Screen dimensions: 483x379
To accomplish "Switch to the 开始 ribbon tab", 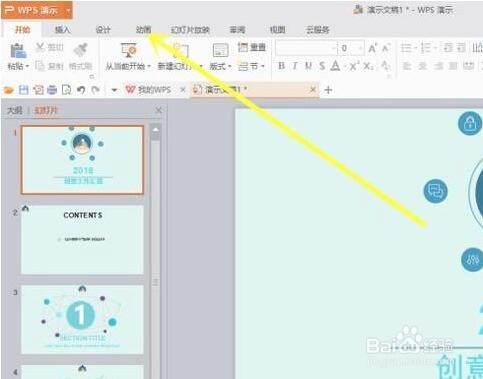I will click(x=23, y=30).
